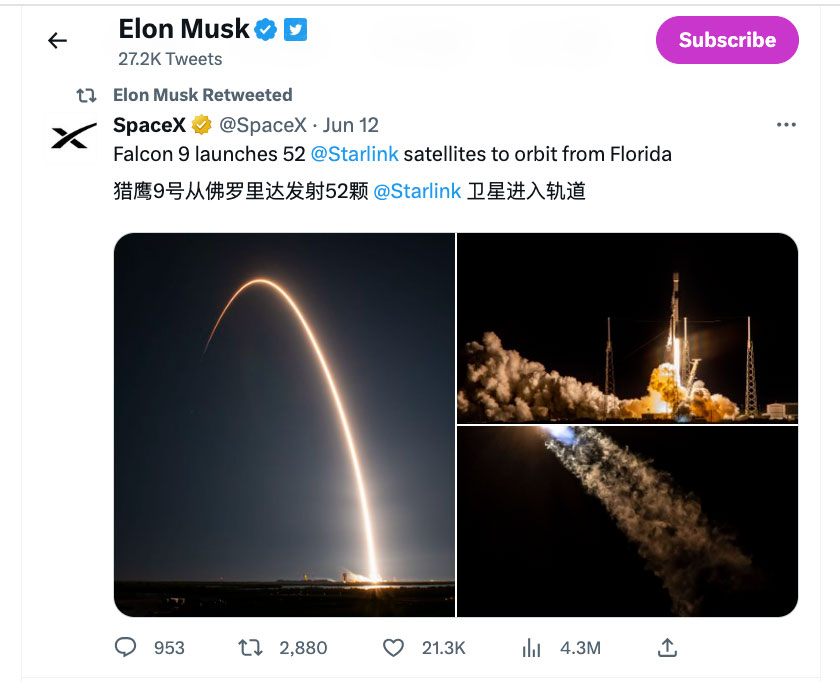Open @Starlink link in translated text
Image resolution: width=840 pixels, height=682 pixels.
[x=417, y=191]
